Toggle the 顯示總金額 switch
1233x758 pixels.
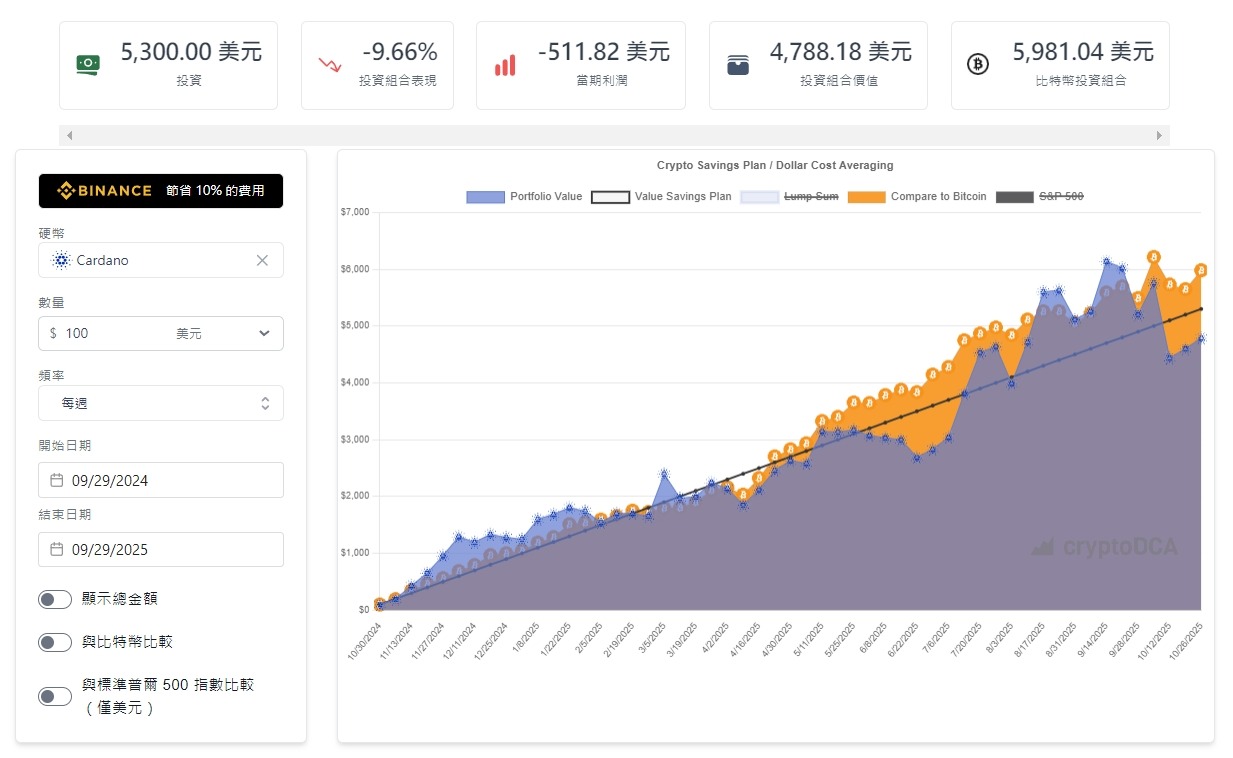[x=55, y=599]
